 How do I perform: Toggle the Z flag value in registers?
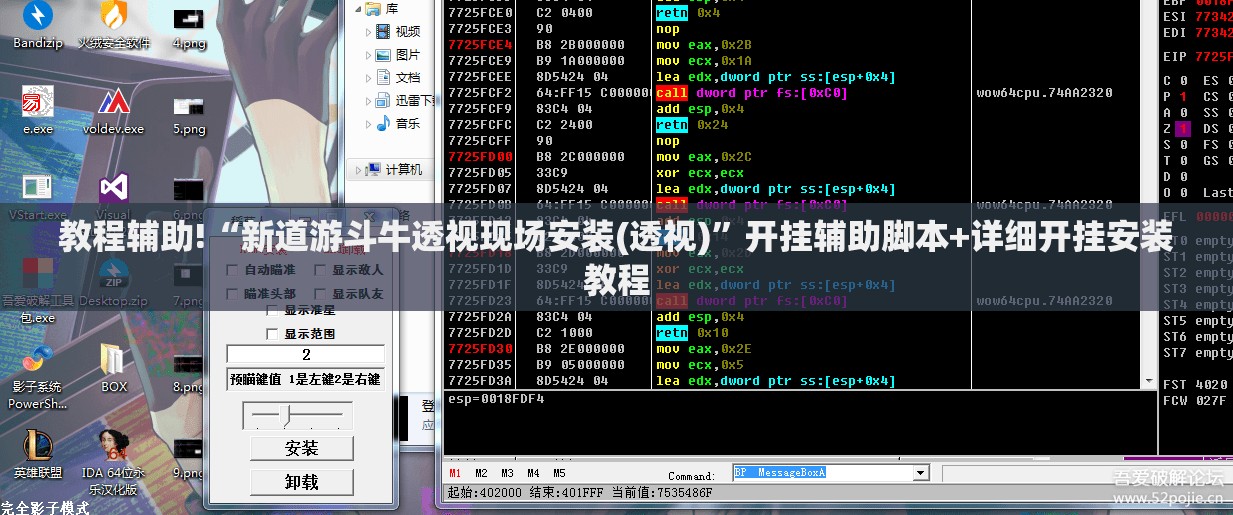click(x=1184, y=129)
